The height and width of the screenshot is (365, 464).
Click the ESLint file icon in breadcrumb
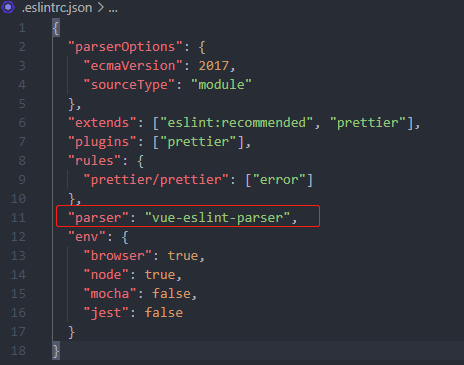pyautogui.click(x=8, y=7)
